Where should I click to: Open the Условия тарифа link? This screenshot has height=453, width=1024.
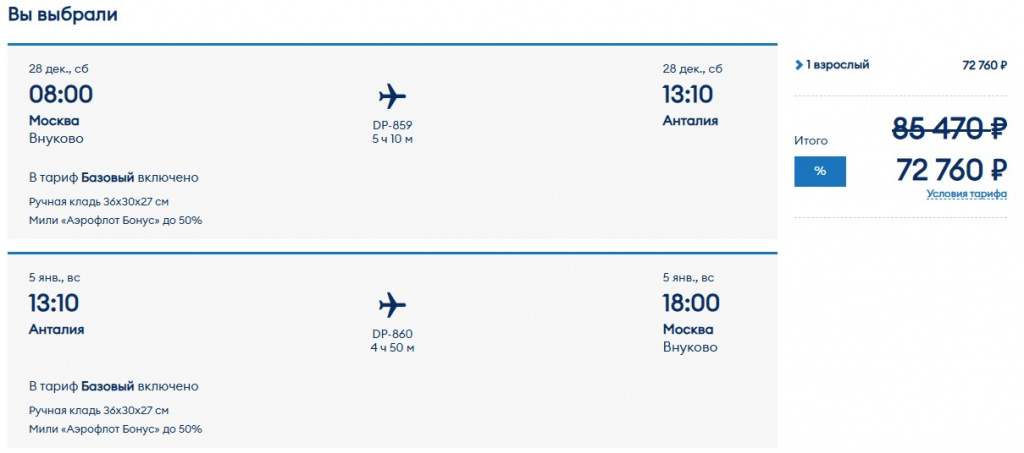tap(966, 194)
